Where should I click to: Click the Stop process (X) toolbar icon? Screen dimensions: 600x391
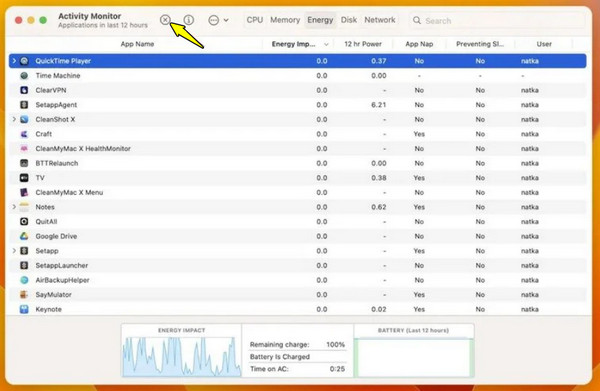pos(165,20)
